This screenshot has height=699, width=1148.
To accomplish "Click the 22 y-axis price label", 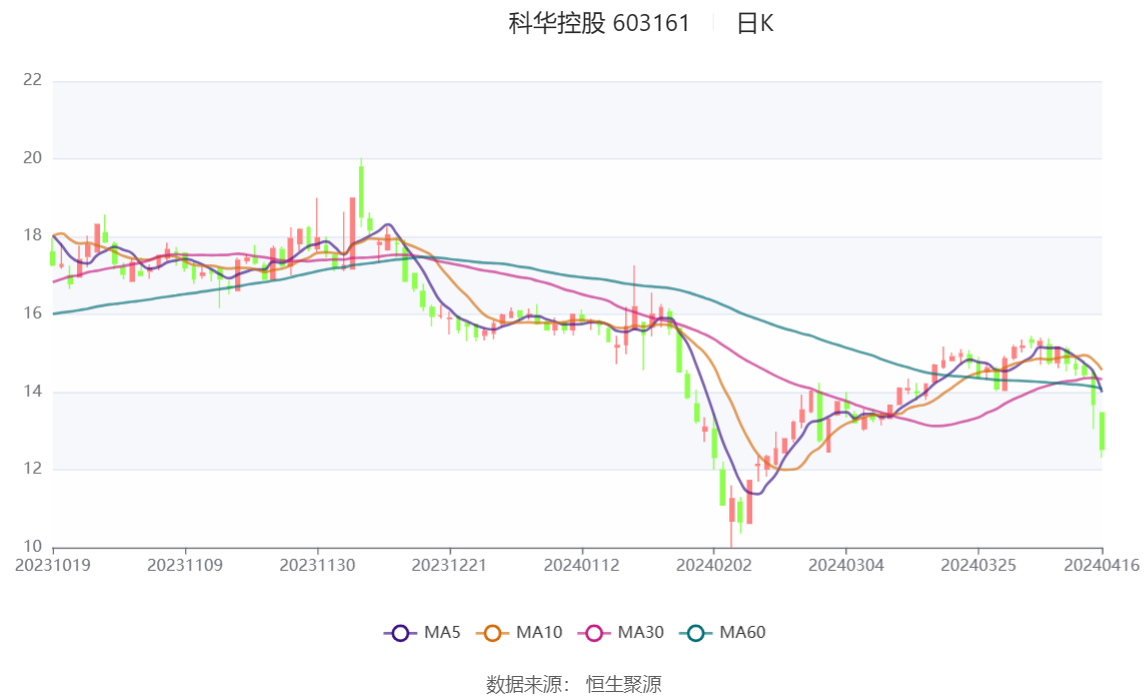I will (x=32, y=80).
